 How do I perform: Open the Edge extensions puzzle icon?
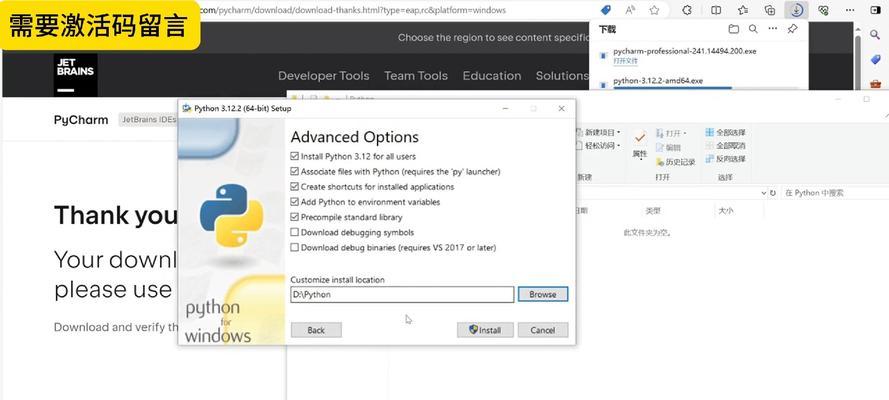tap(687, 10)
